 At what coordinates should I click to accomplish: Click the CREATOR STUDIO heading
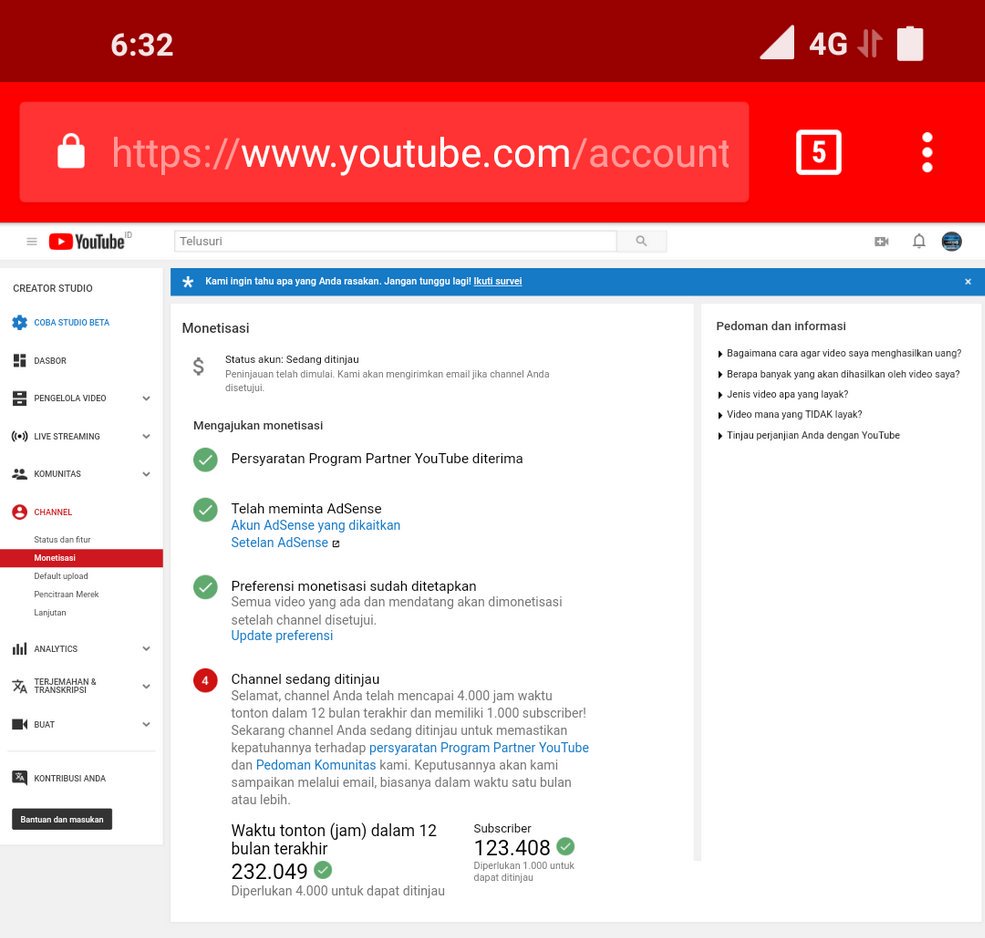pyautogui.click(x=53, y=288)
